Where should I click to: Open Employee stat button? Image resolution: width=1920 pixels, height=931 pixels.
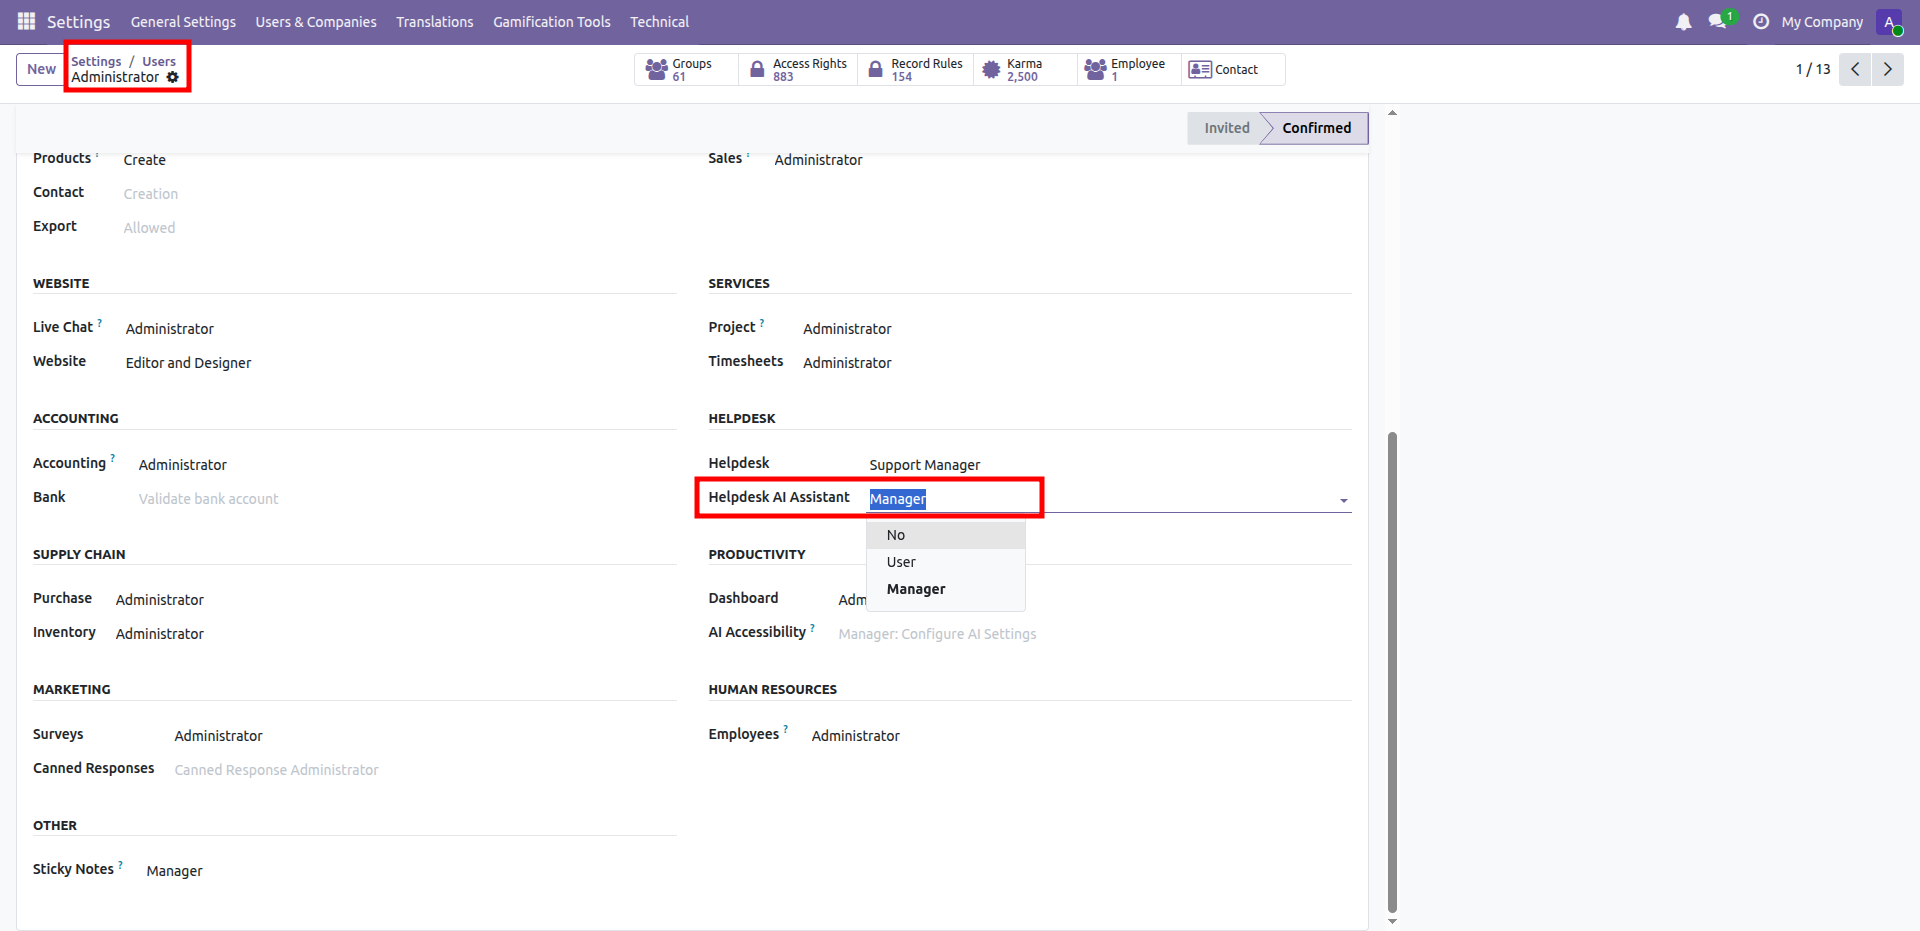point(1129,69)
